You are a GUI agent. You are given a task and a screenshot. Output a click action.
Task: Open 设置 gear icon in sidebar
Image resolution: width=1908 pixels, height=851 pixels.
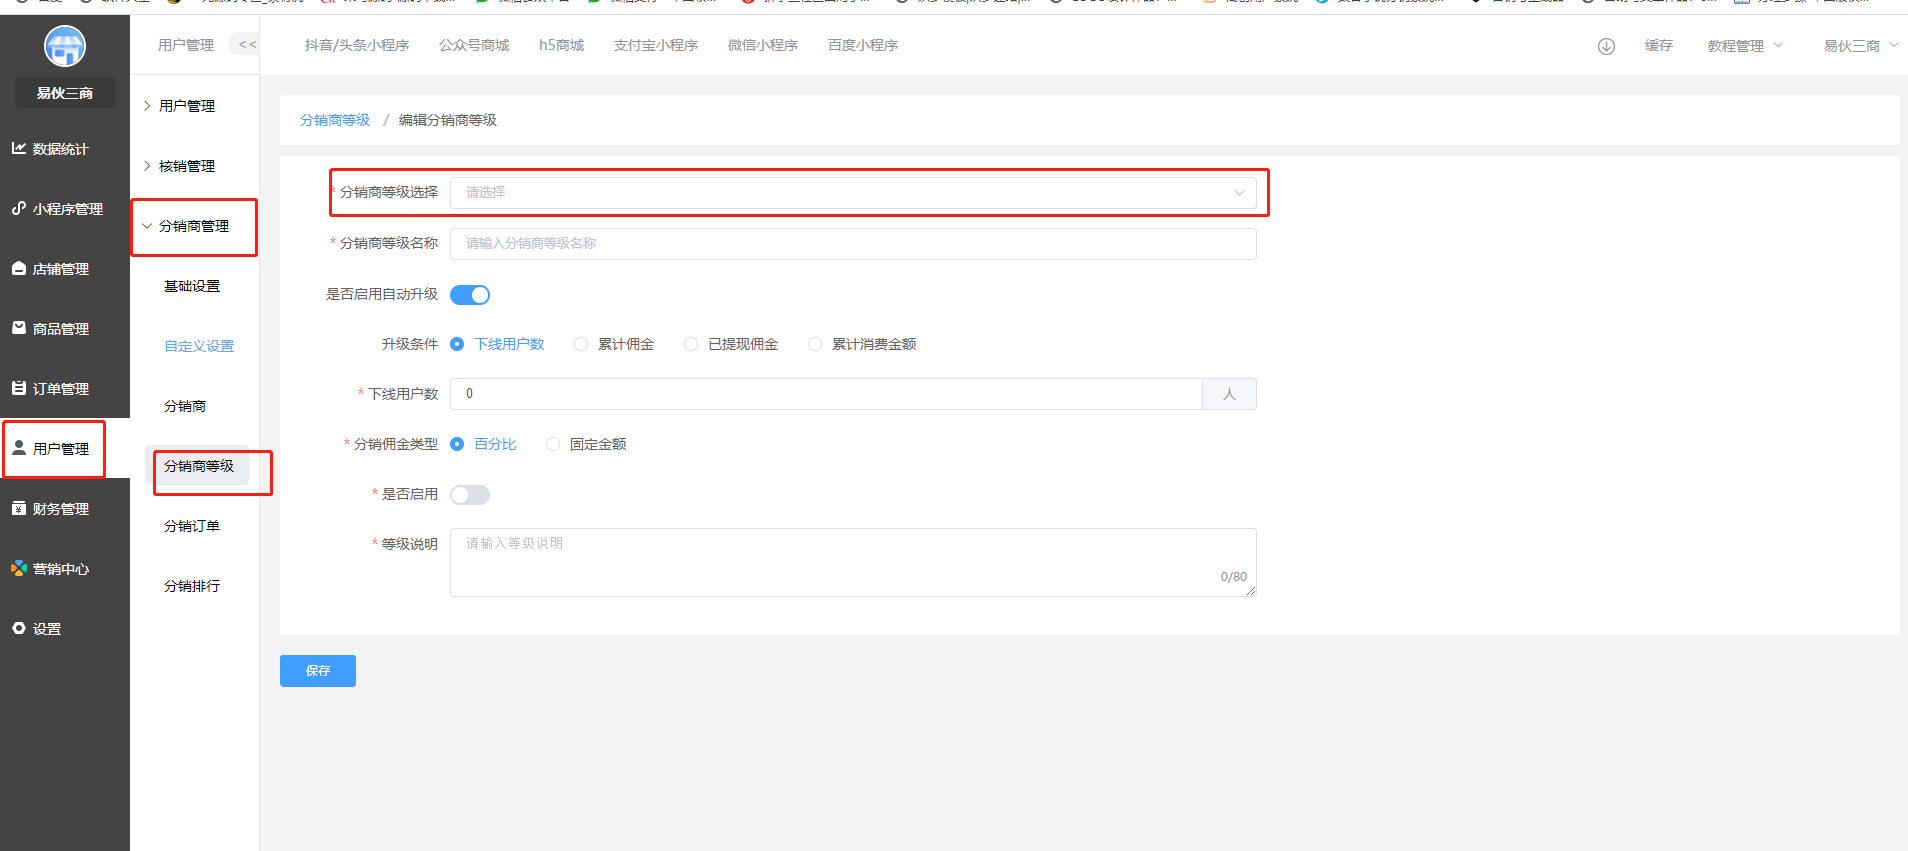click(19, 628)
